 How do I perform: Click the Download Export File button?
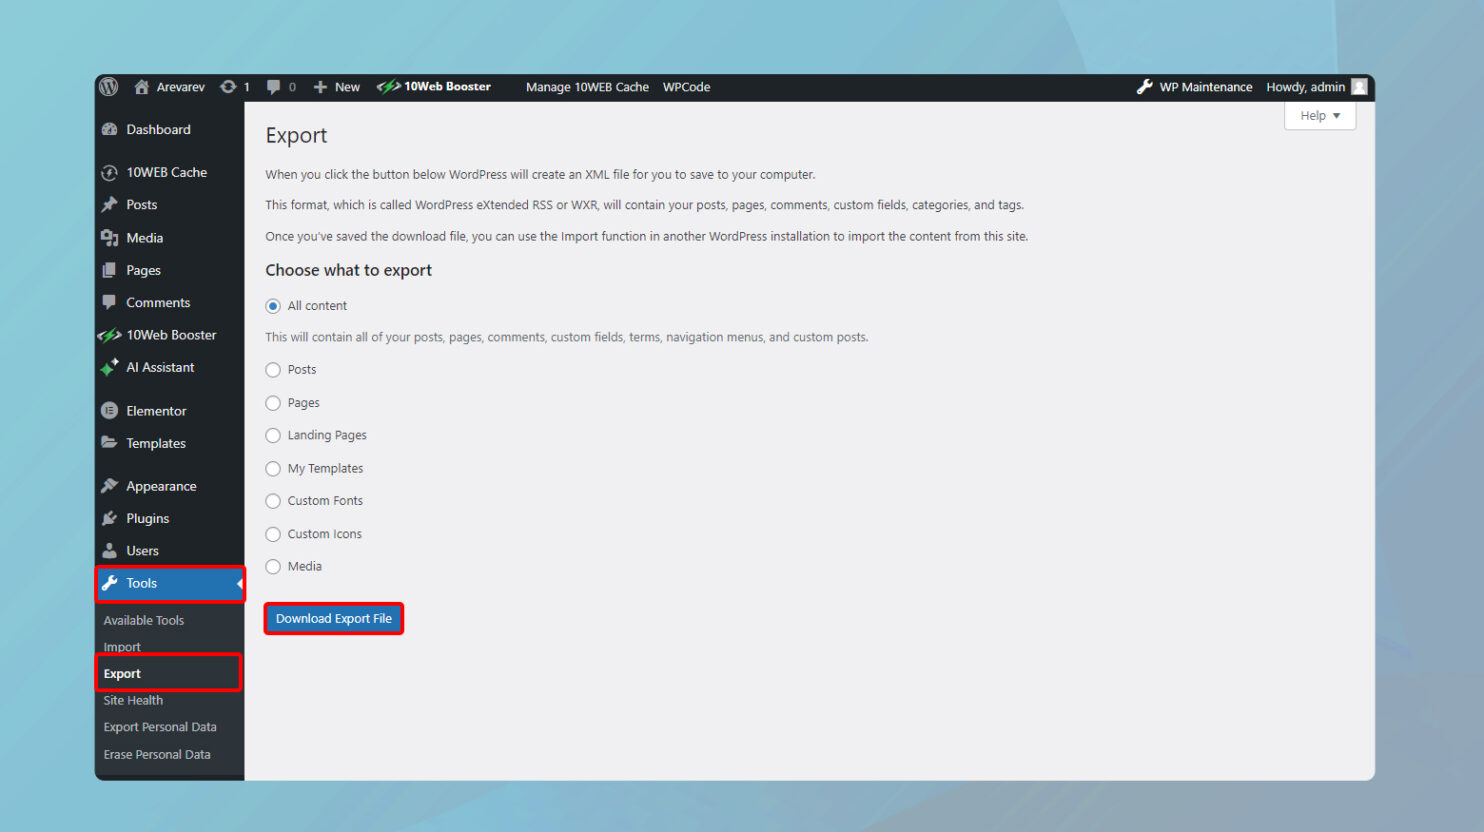click(x=333, y=618)
